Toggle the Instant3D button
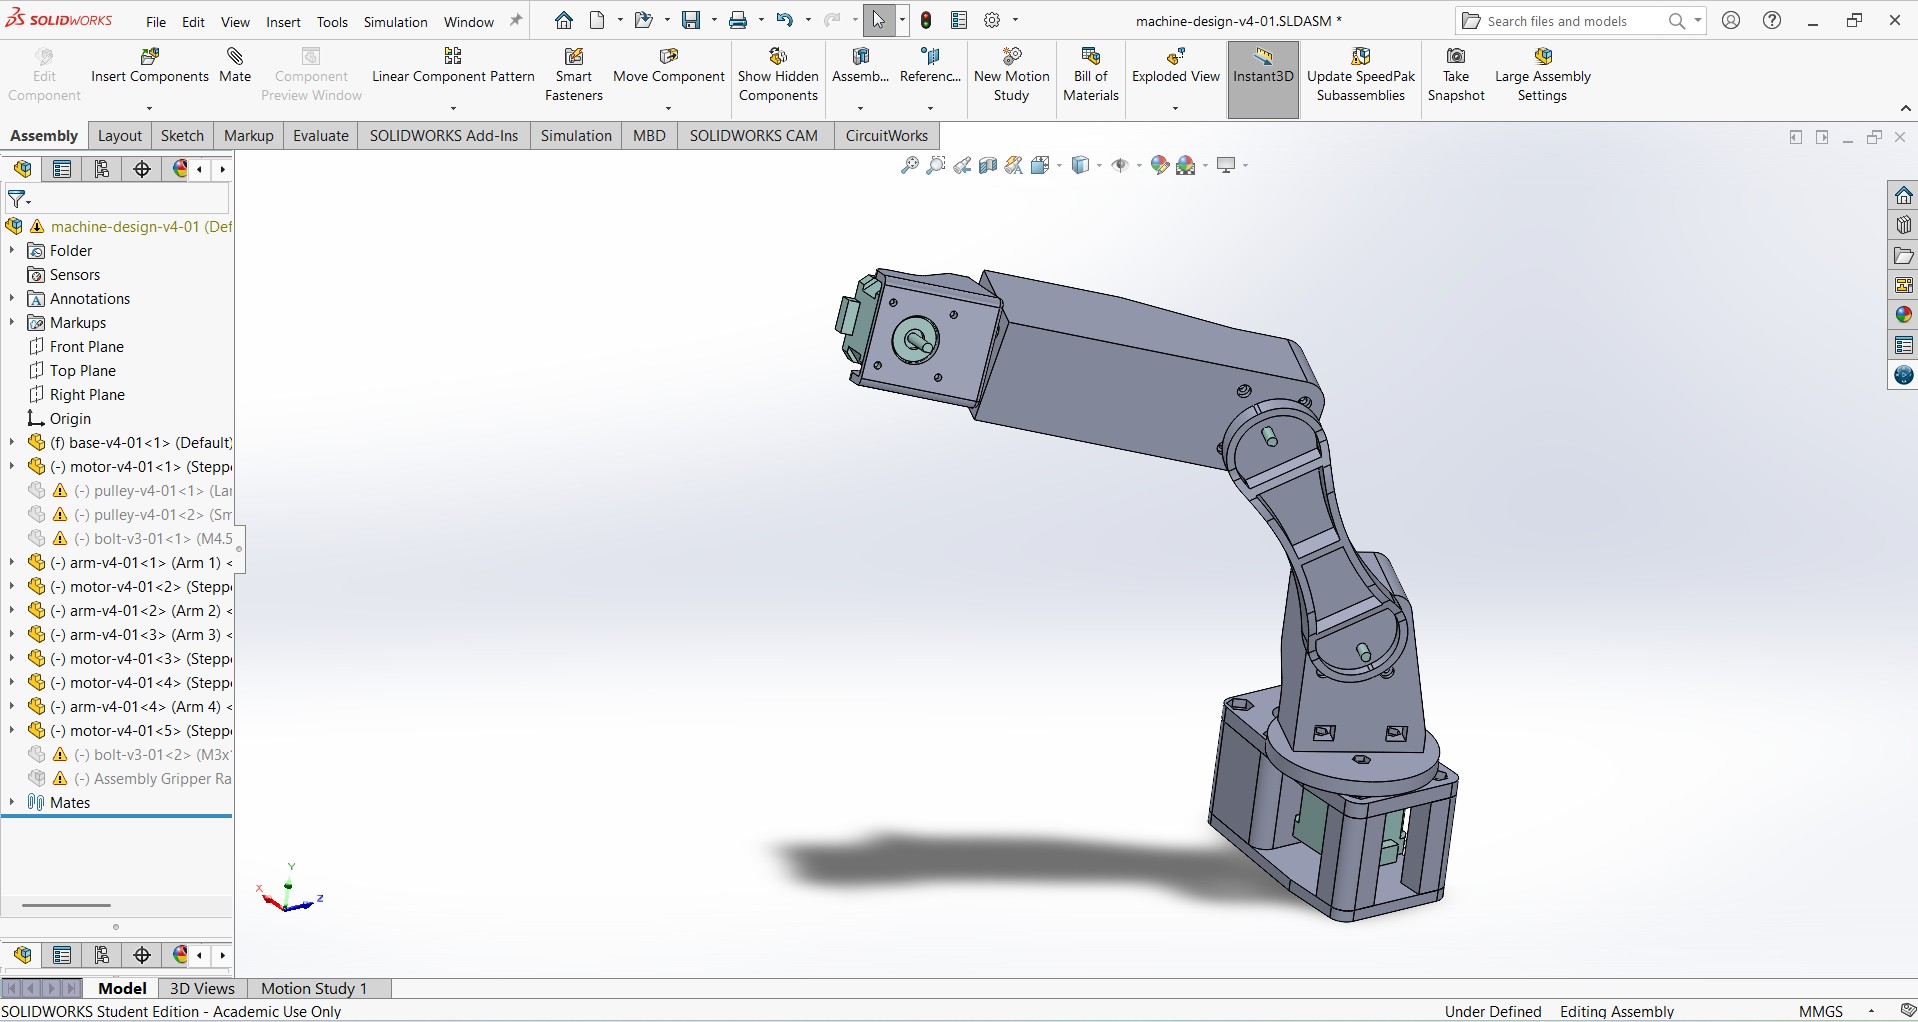The image size is (1918, 1022). tap(1263, 79)
